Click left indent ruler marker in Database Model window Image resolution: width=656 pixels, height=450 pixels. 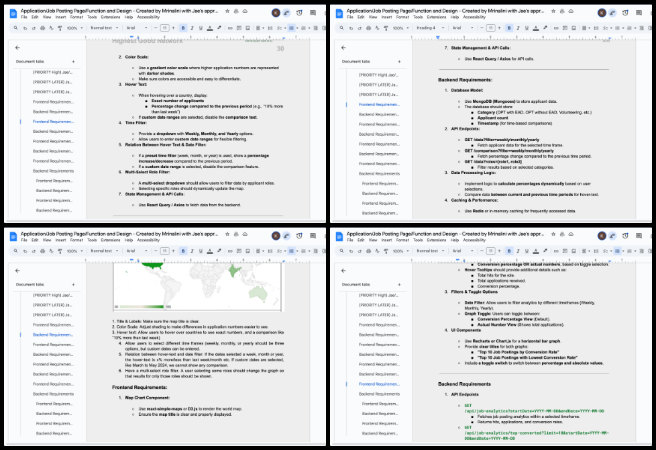point(438,38)
